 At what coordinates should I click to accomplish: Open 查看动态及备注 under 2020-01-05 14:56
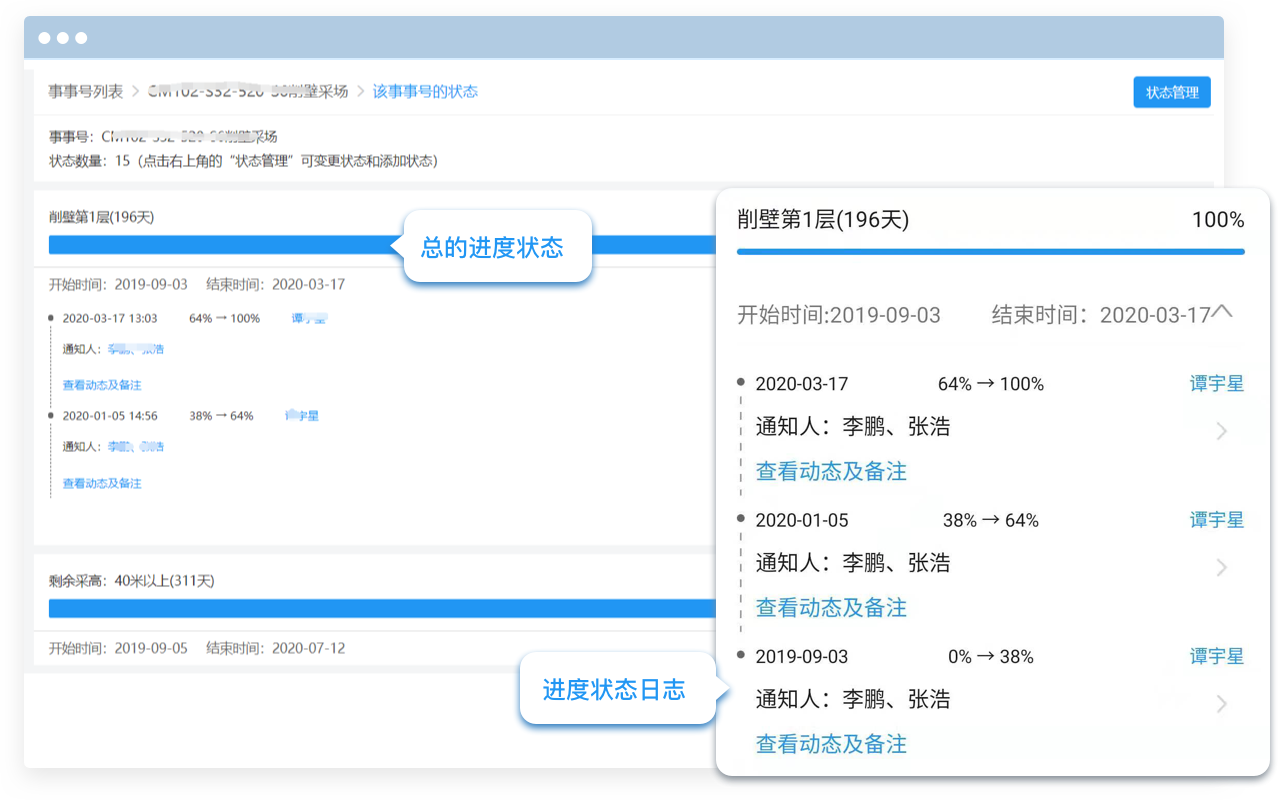pyautogui.click(x=102, y=483)
